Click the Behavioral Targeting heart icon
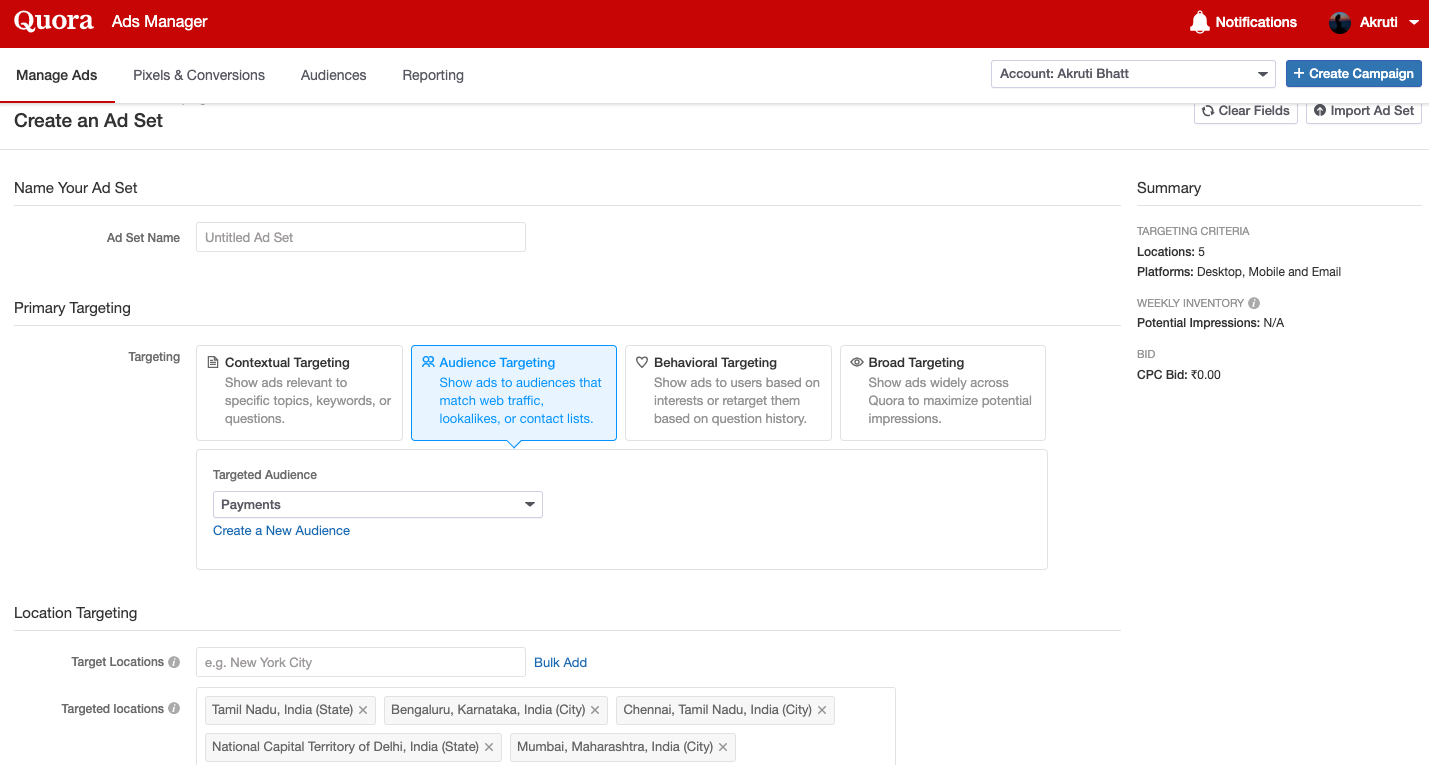 click(642, 362)
